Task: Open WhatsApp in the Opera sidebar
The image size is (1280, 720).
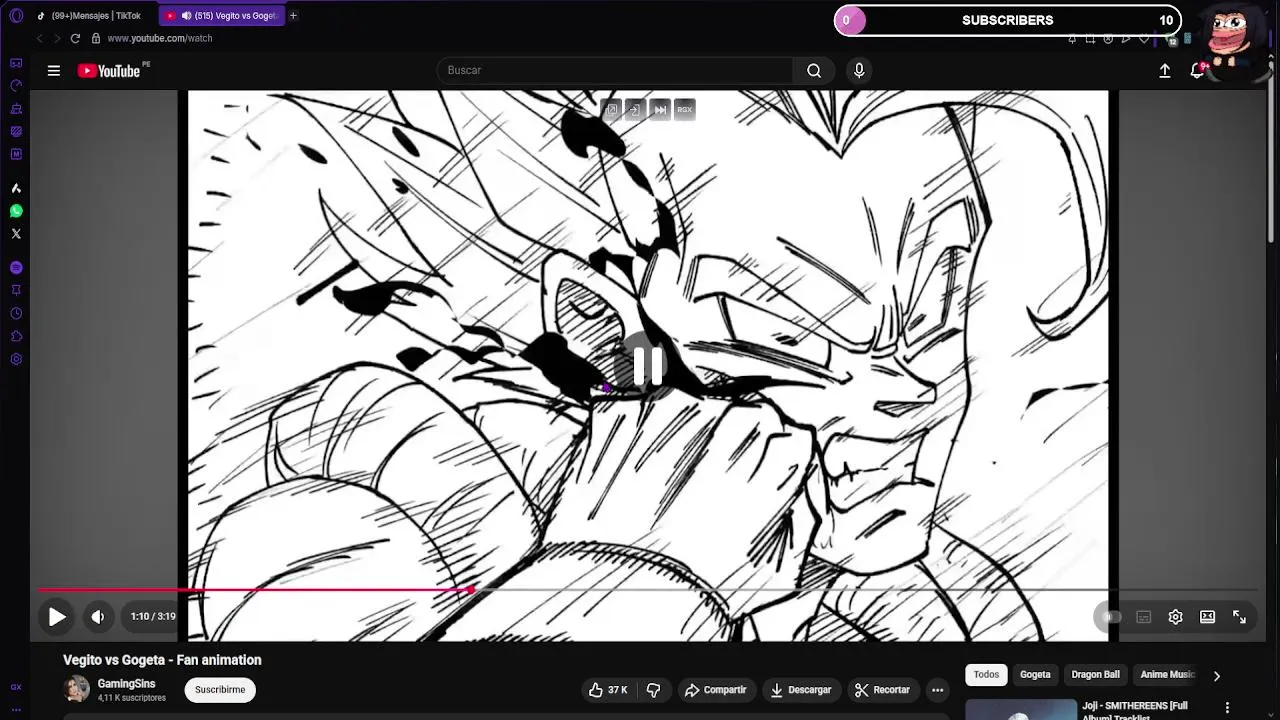Action: [x=16, y=211]
